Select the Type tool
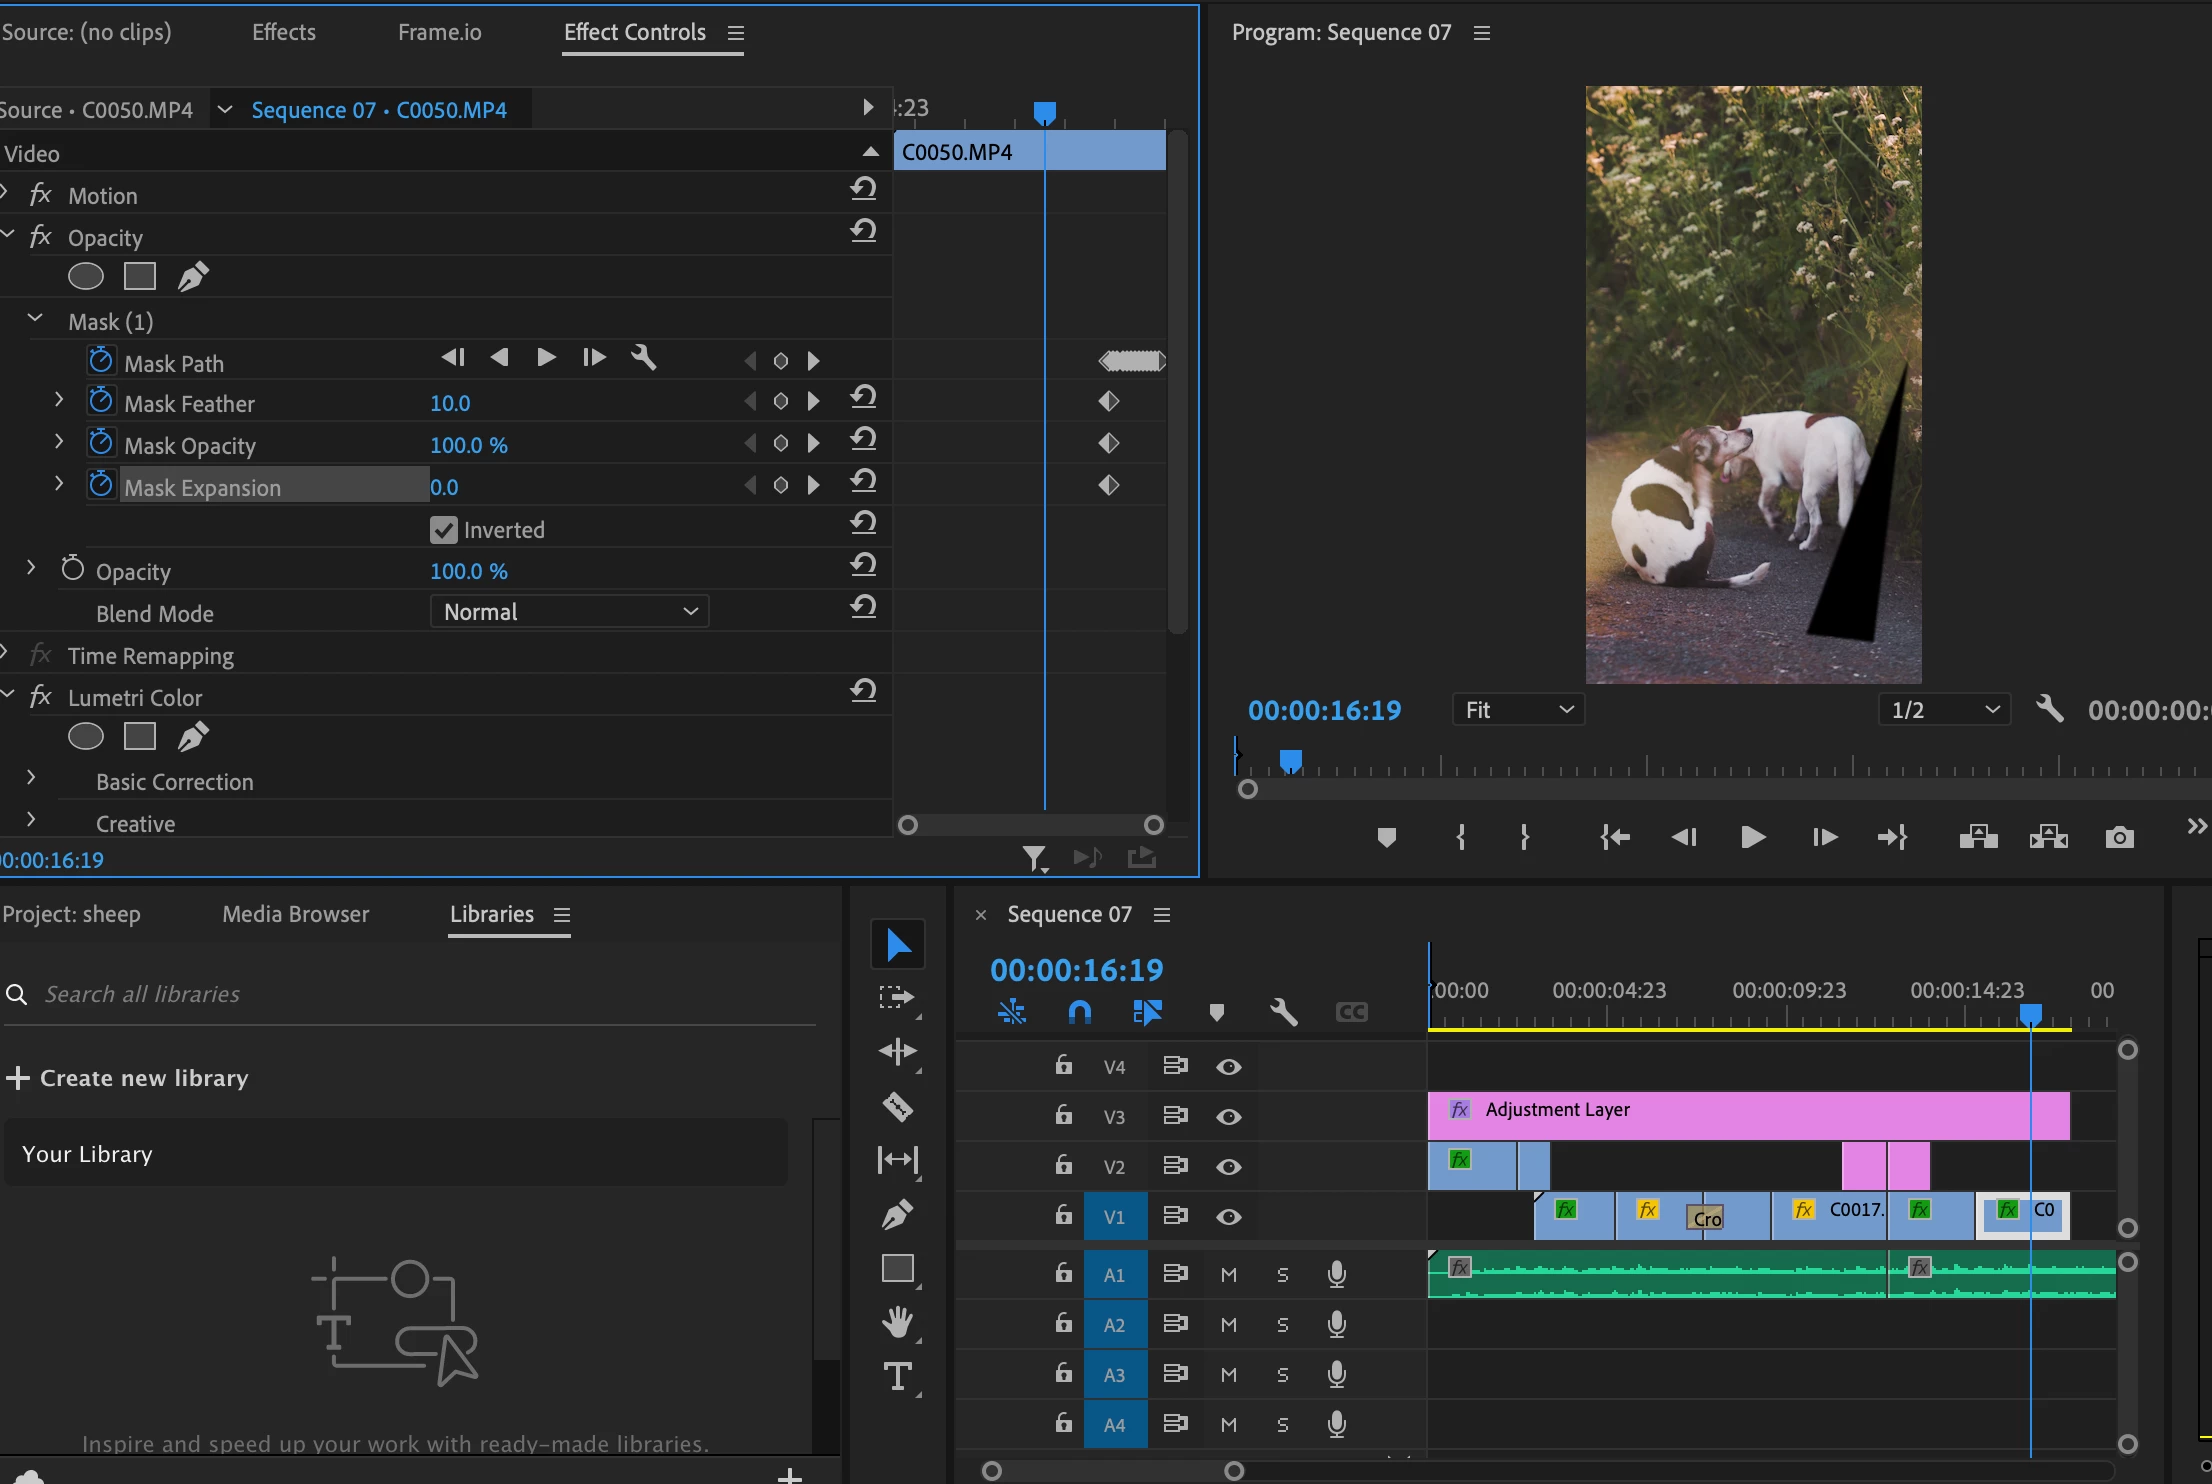 [x=897, y=1377]
